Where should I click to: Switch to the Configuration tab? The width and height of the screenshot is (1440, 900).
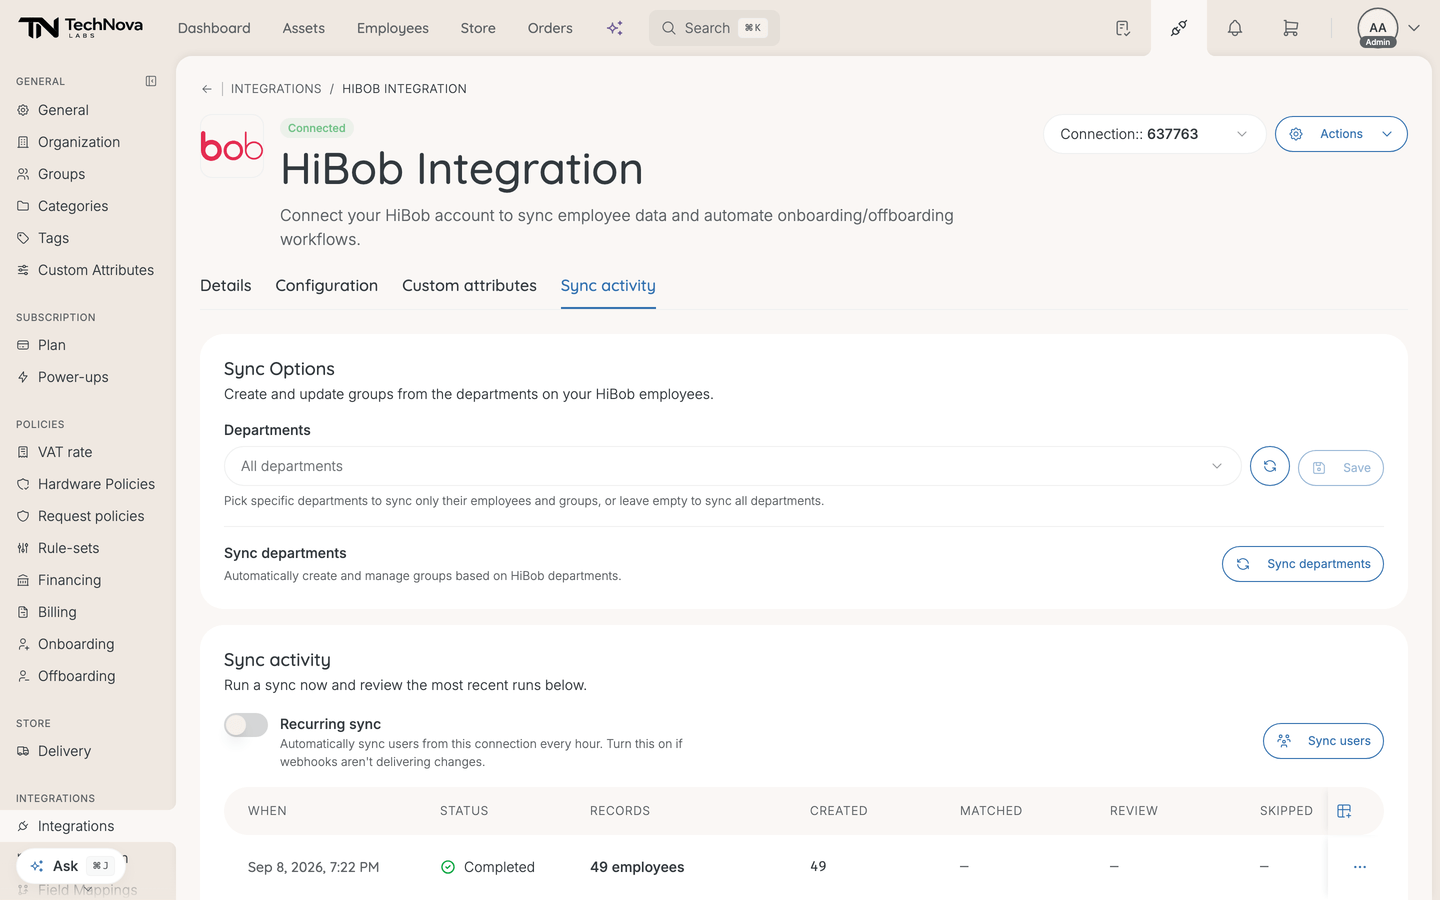(327, 286)
